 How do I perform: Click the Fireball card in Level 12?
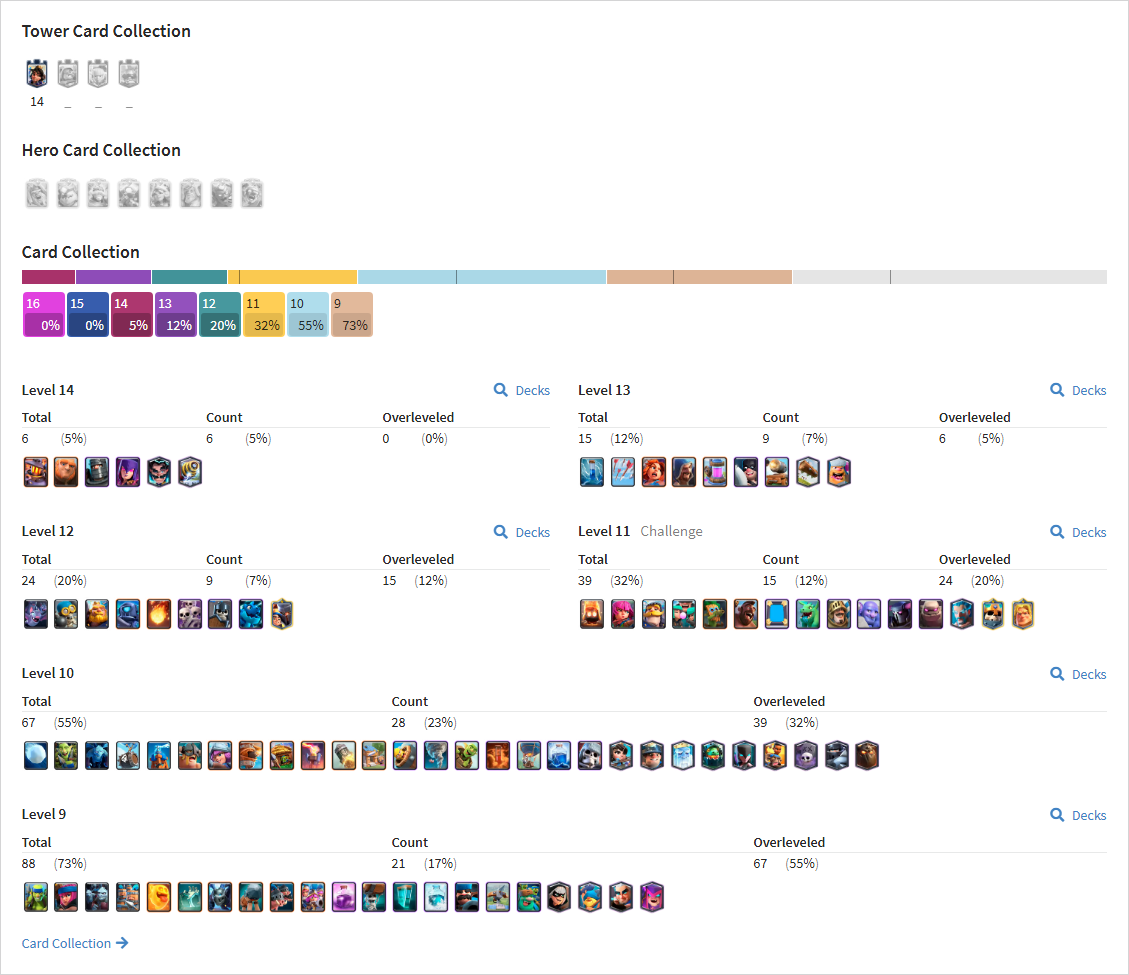point(159,614)
